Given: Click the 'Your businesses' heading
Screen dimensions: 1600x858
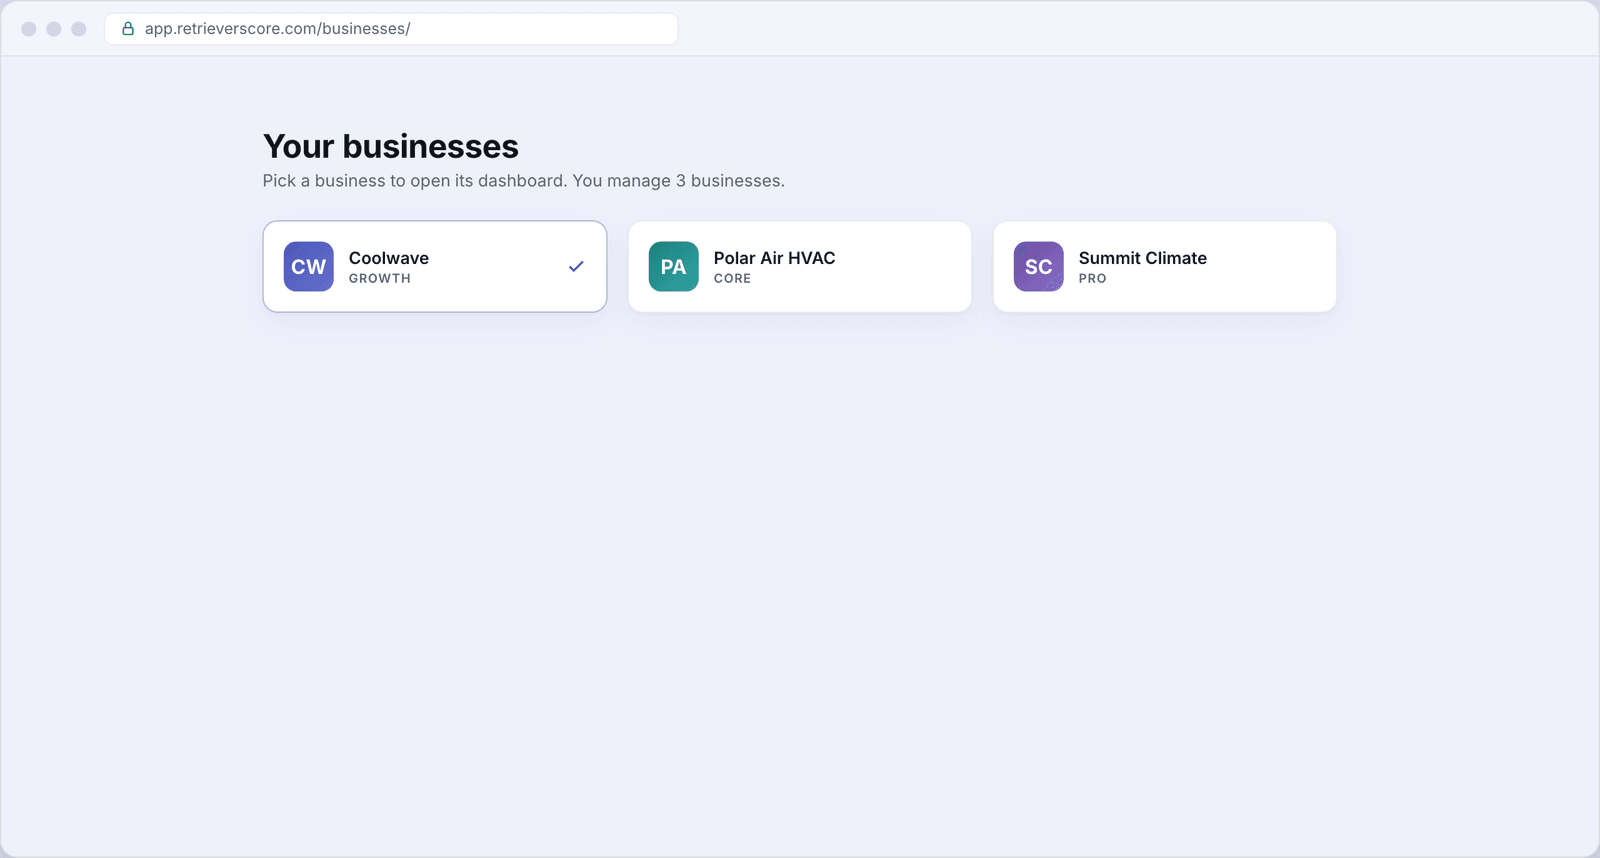Looking at the screenshot, I should [x=391, y=147].
